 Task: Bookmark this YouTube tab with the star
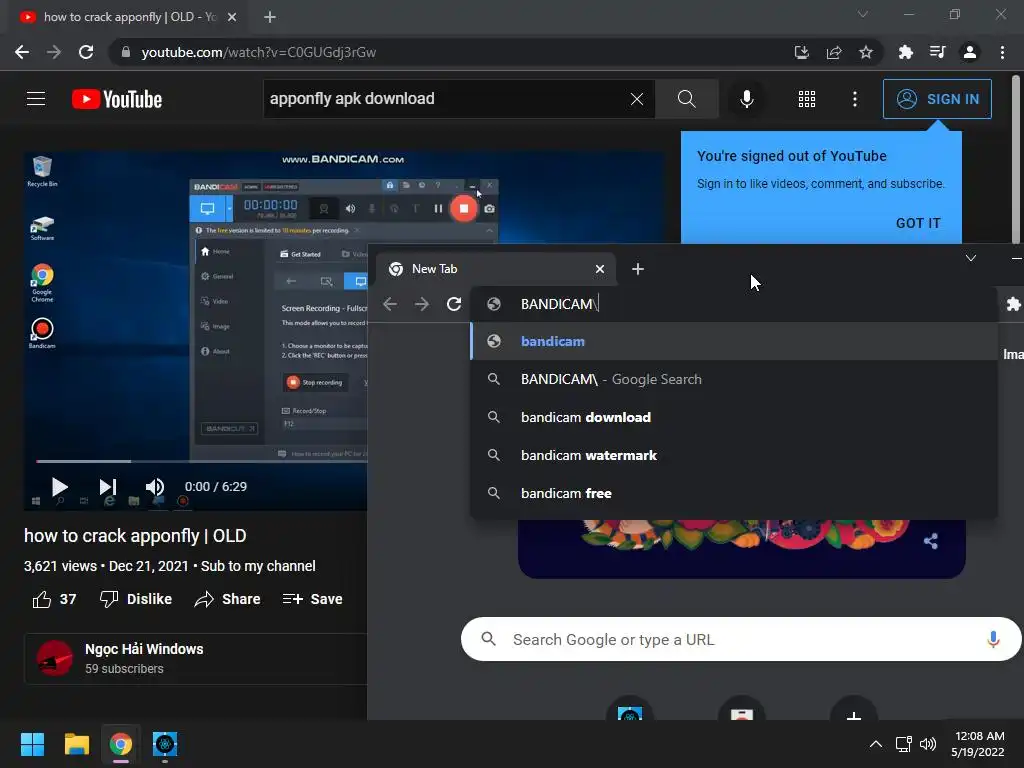866,52
